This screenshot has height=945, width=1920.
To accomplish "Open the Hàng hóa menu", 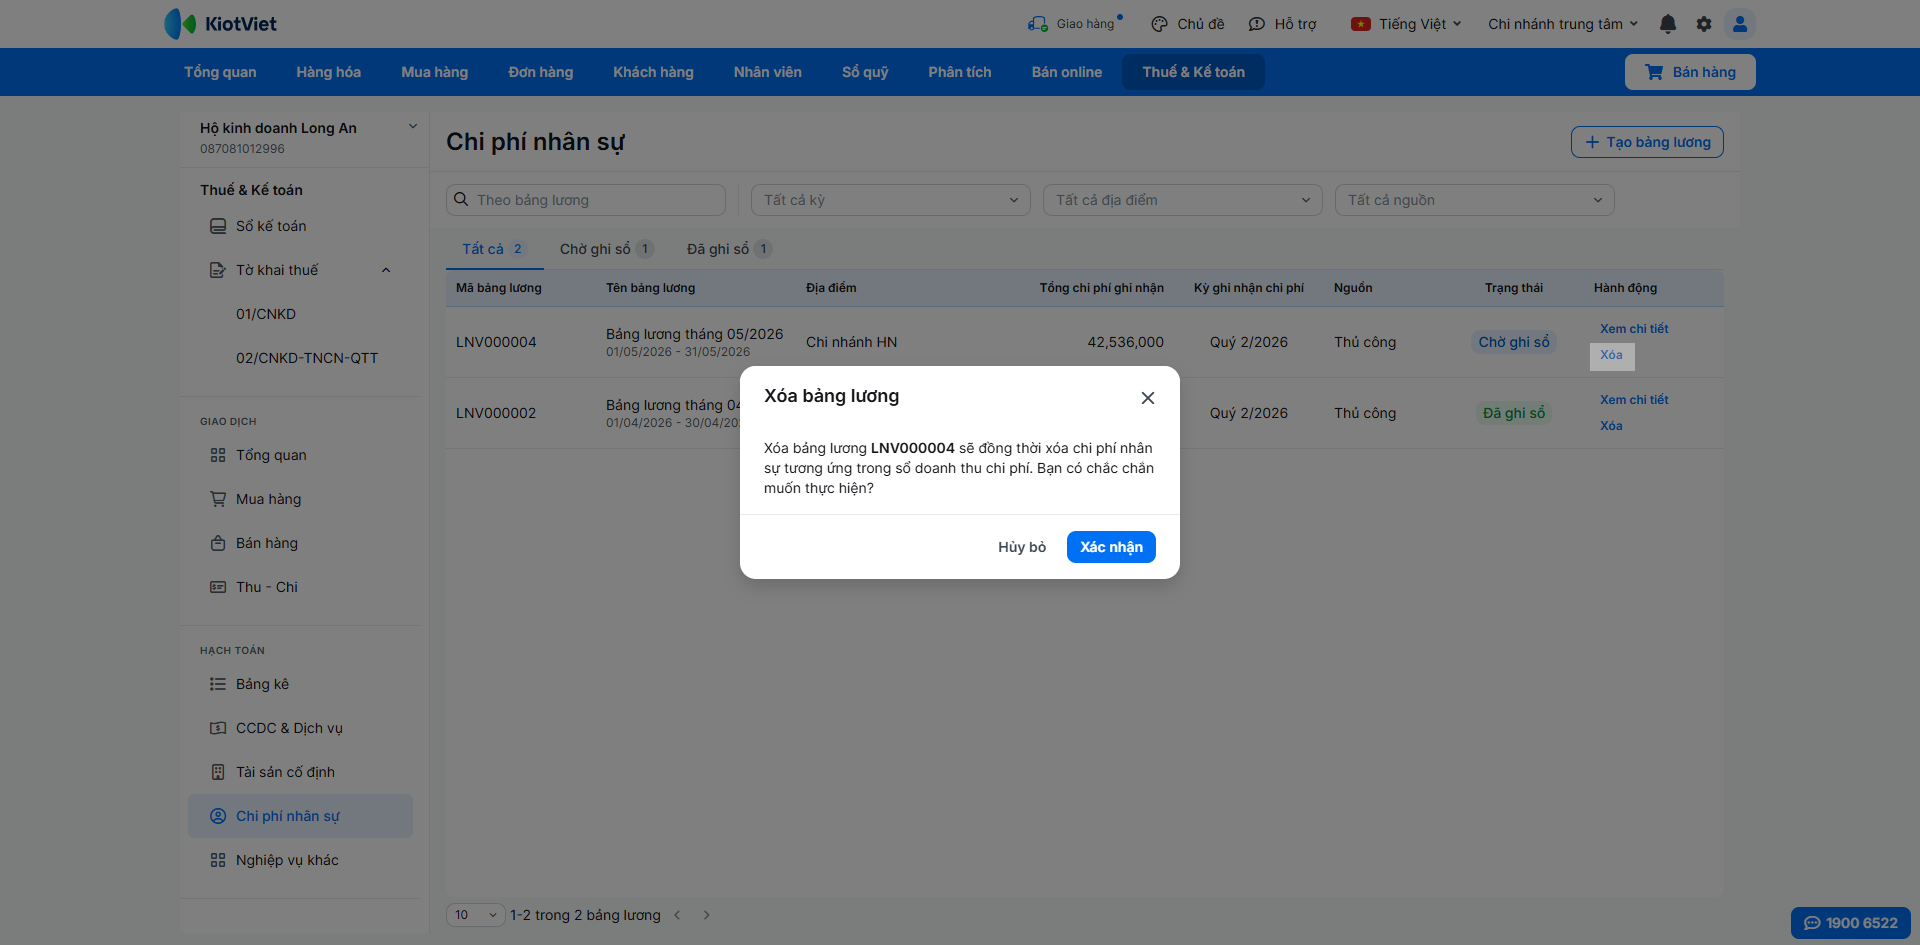I will pyautogui.click(x=328, y=72).
